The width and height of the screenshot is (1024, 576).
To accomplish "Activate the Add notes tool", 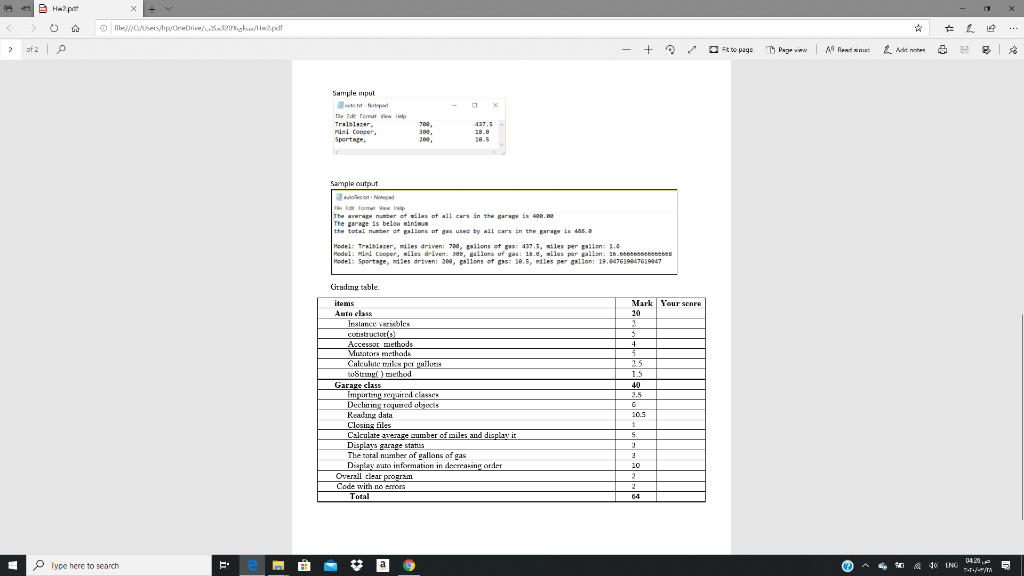I will [x=904, y=50].
